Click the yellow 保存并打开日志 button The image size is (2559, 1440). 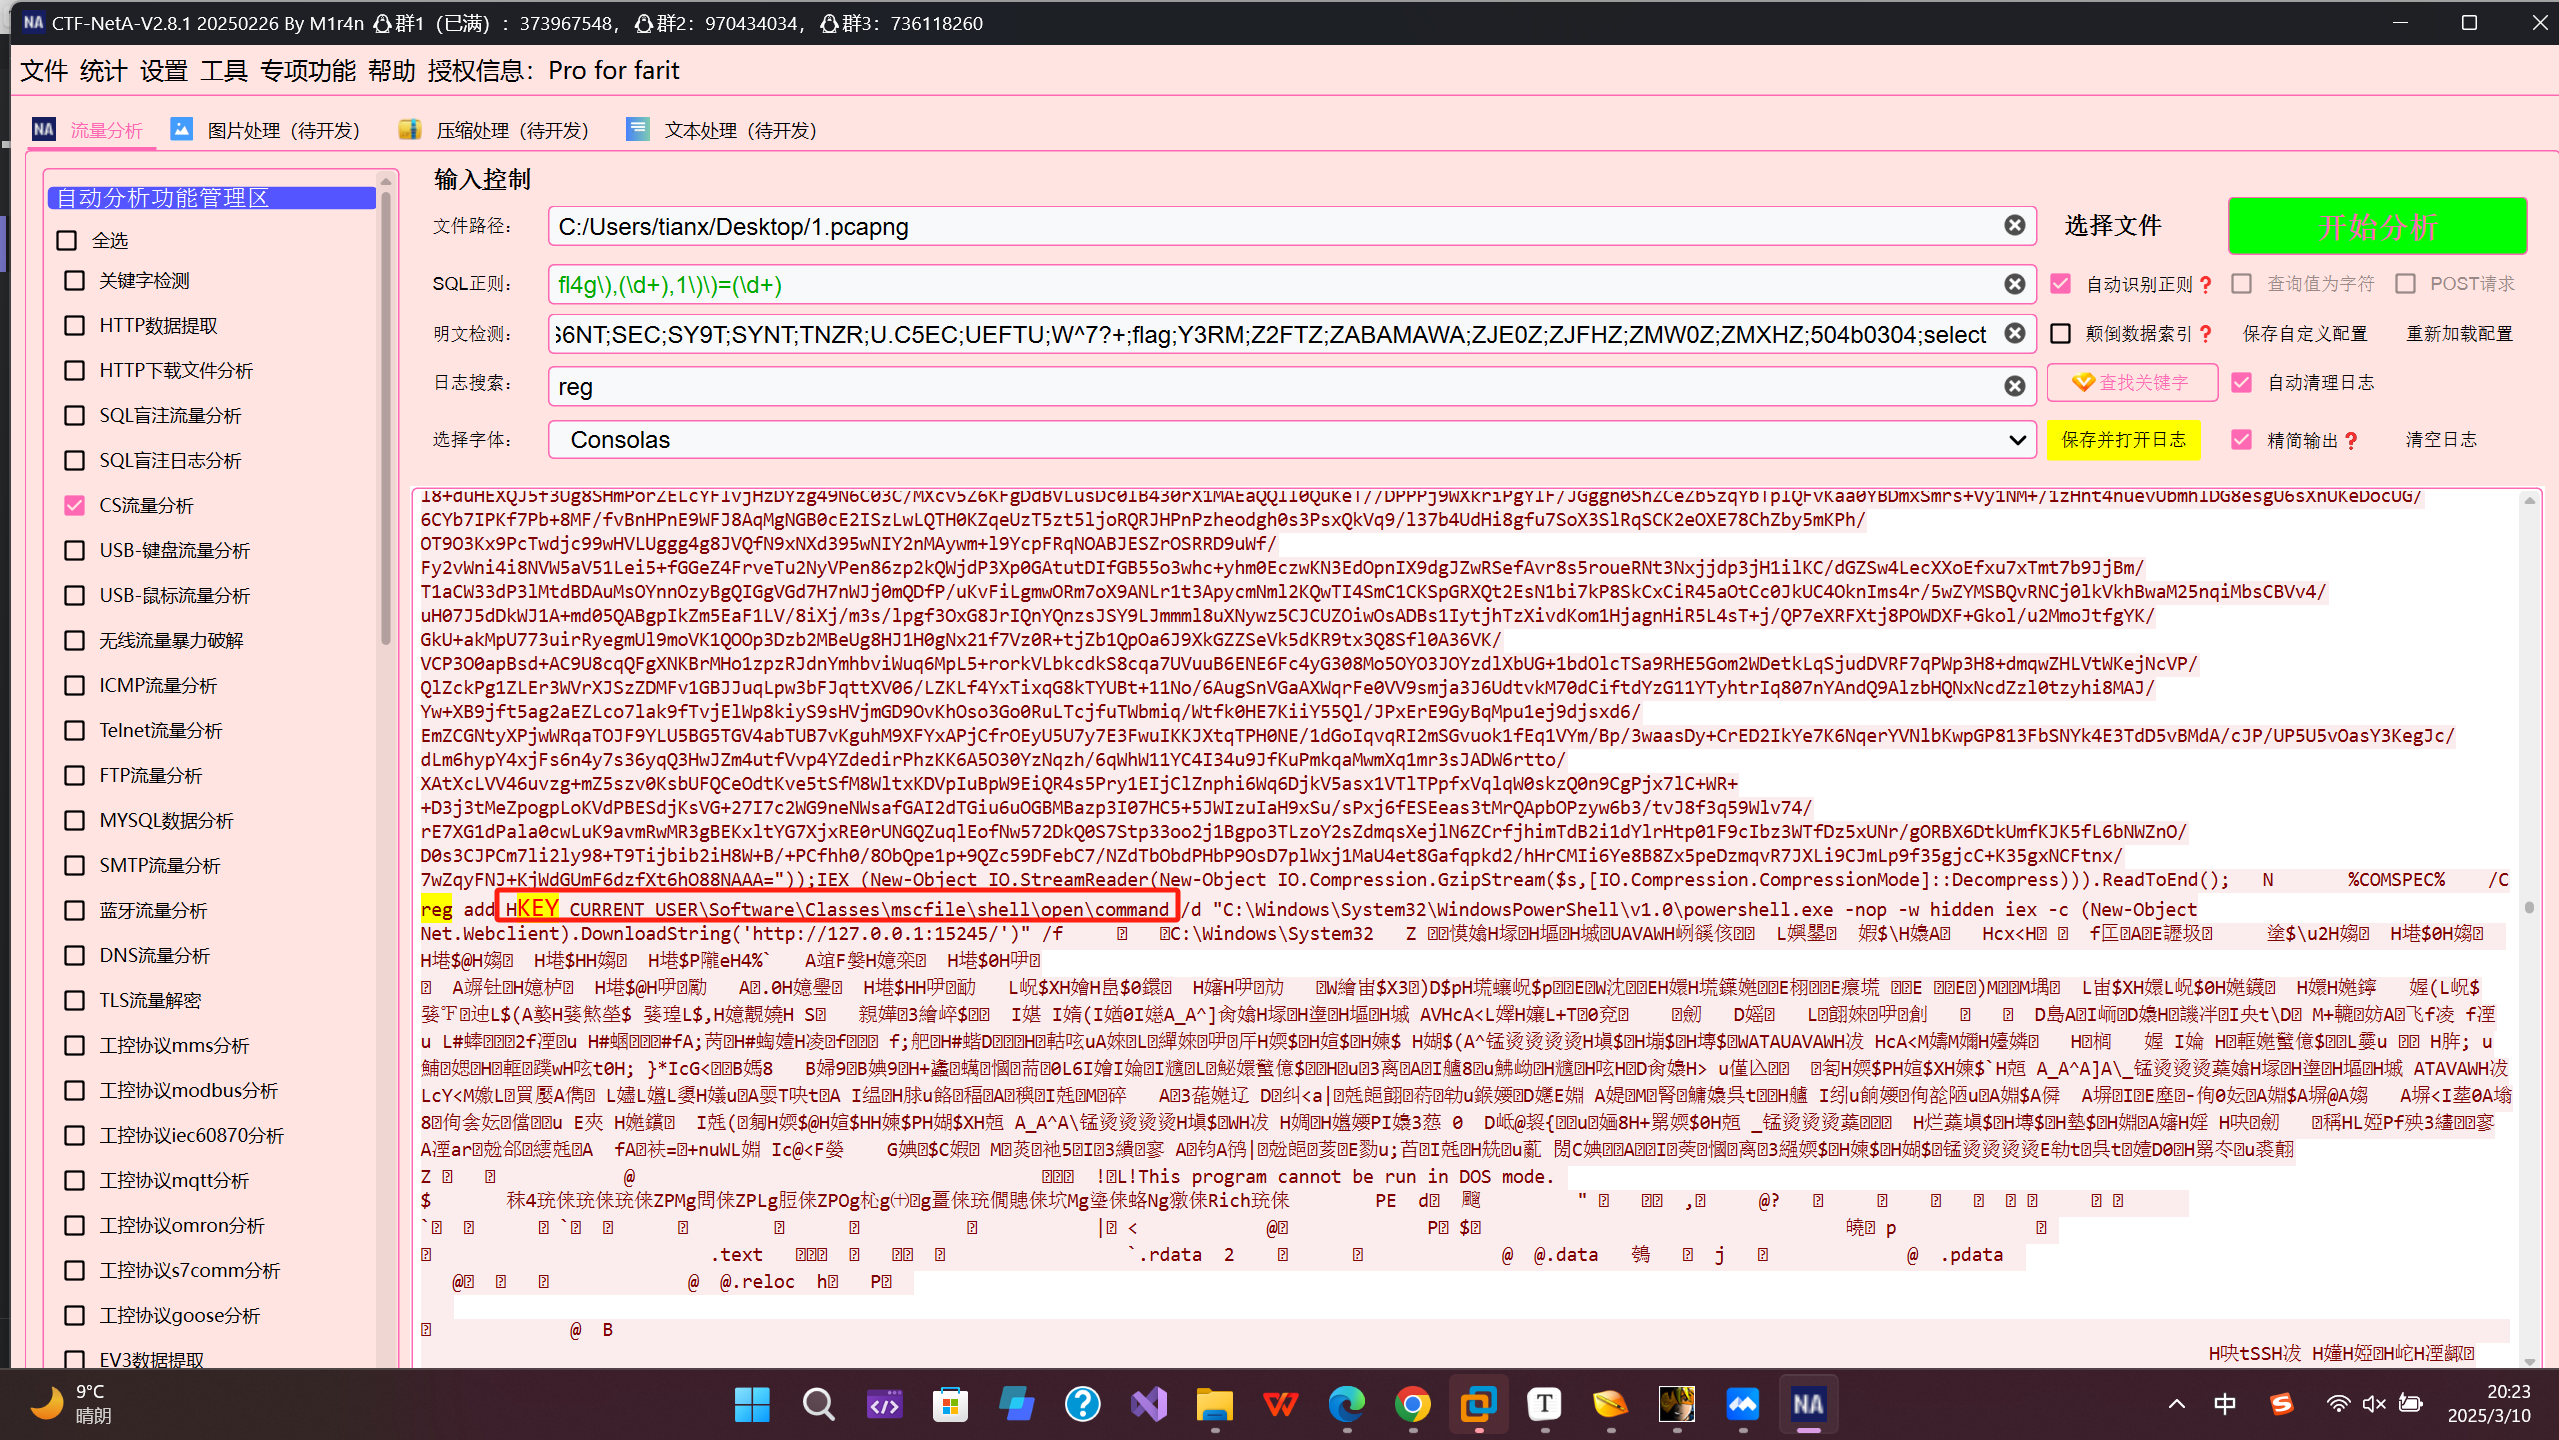pyautogui.click(x=2123, y=440)
